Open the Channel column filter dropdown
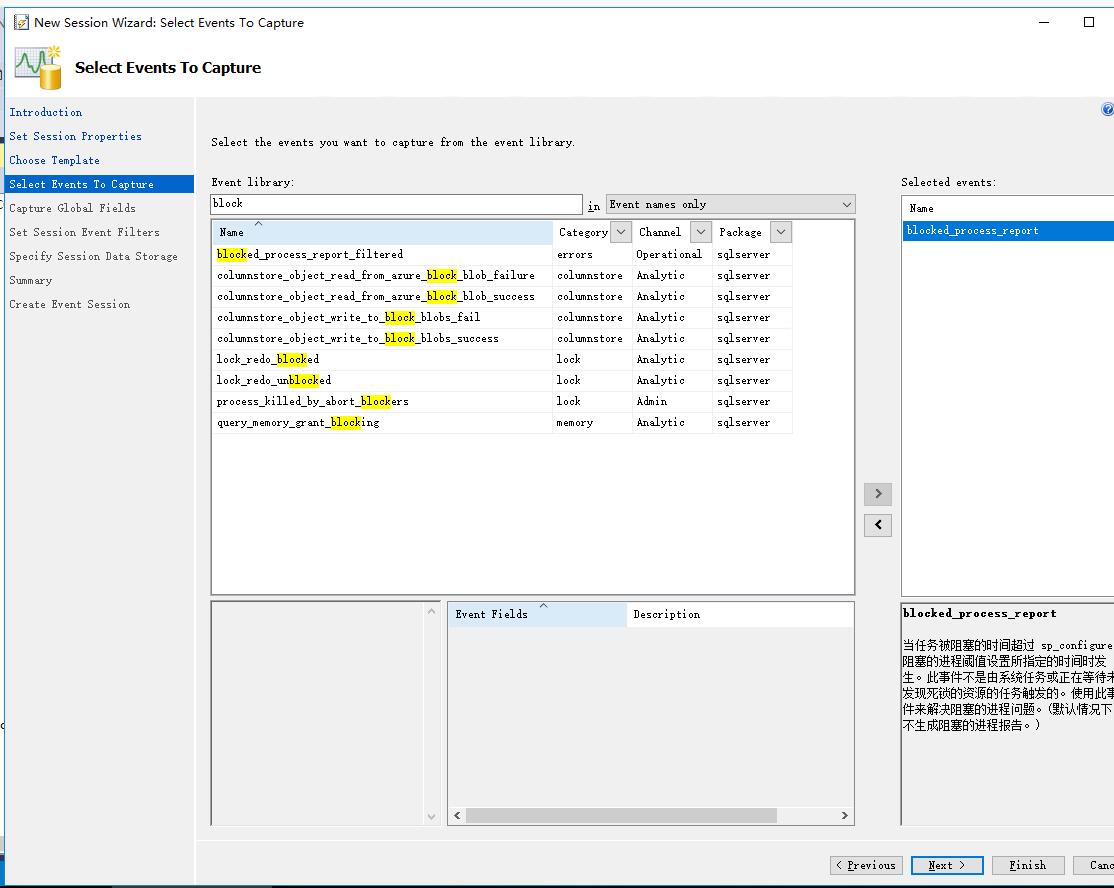 click(701, 232)
